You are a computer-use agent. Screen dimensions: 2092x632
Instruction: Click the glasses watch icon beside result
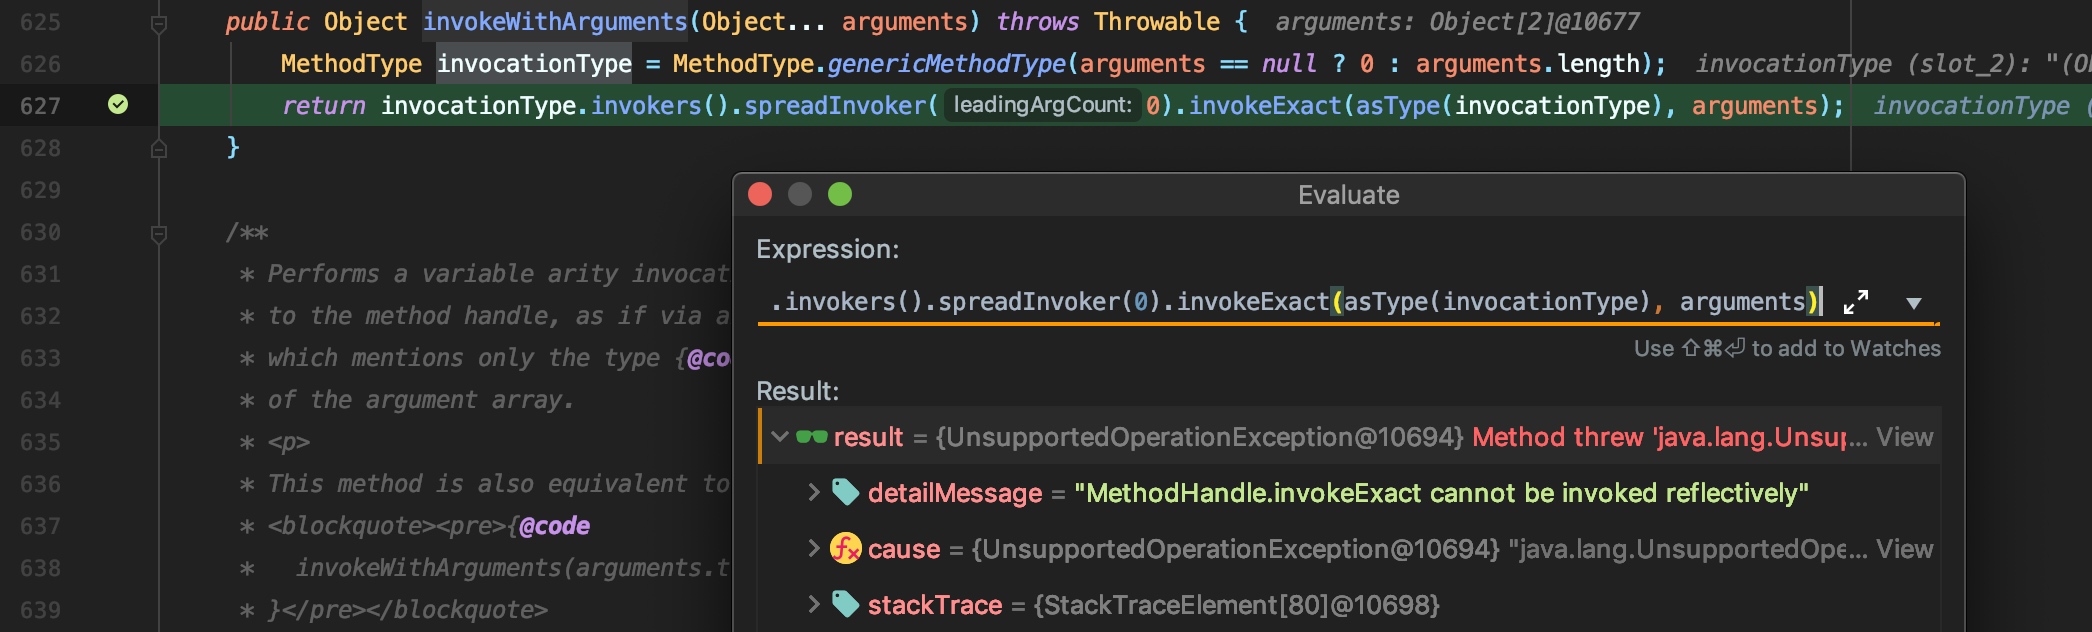point(811,437)
